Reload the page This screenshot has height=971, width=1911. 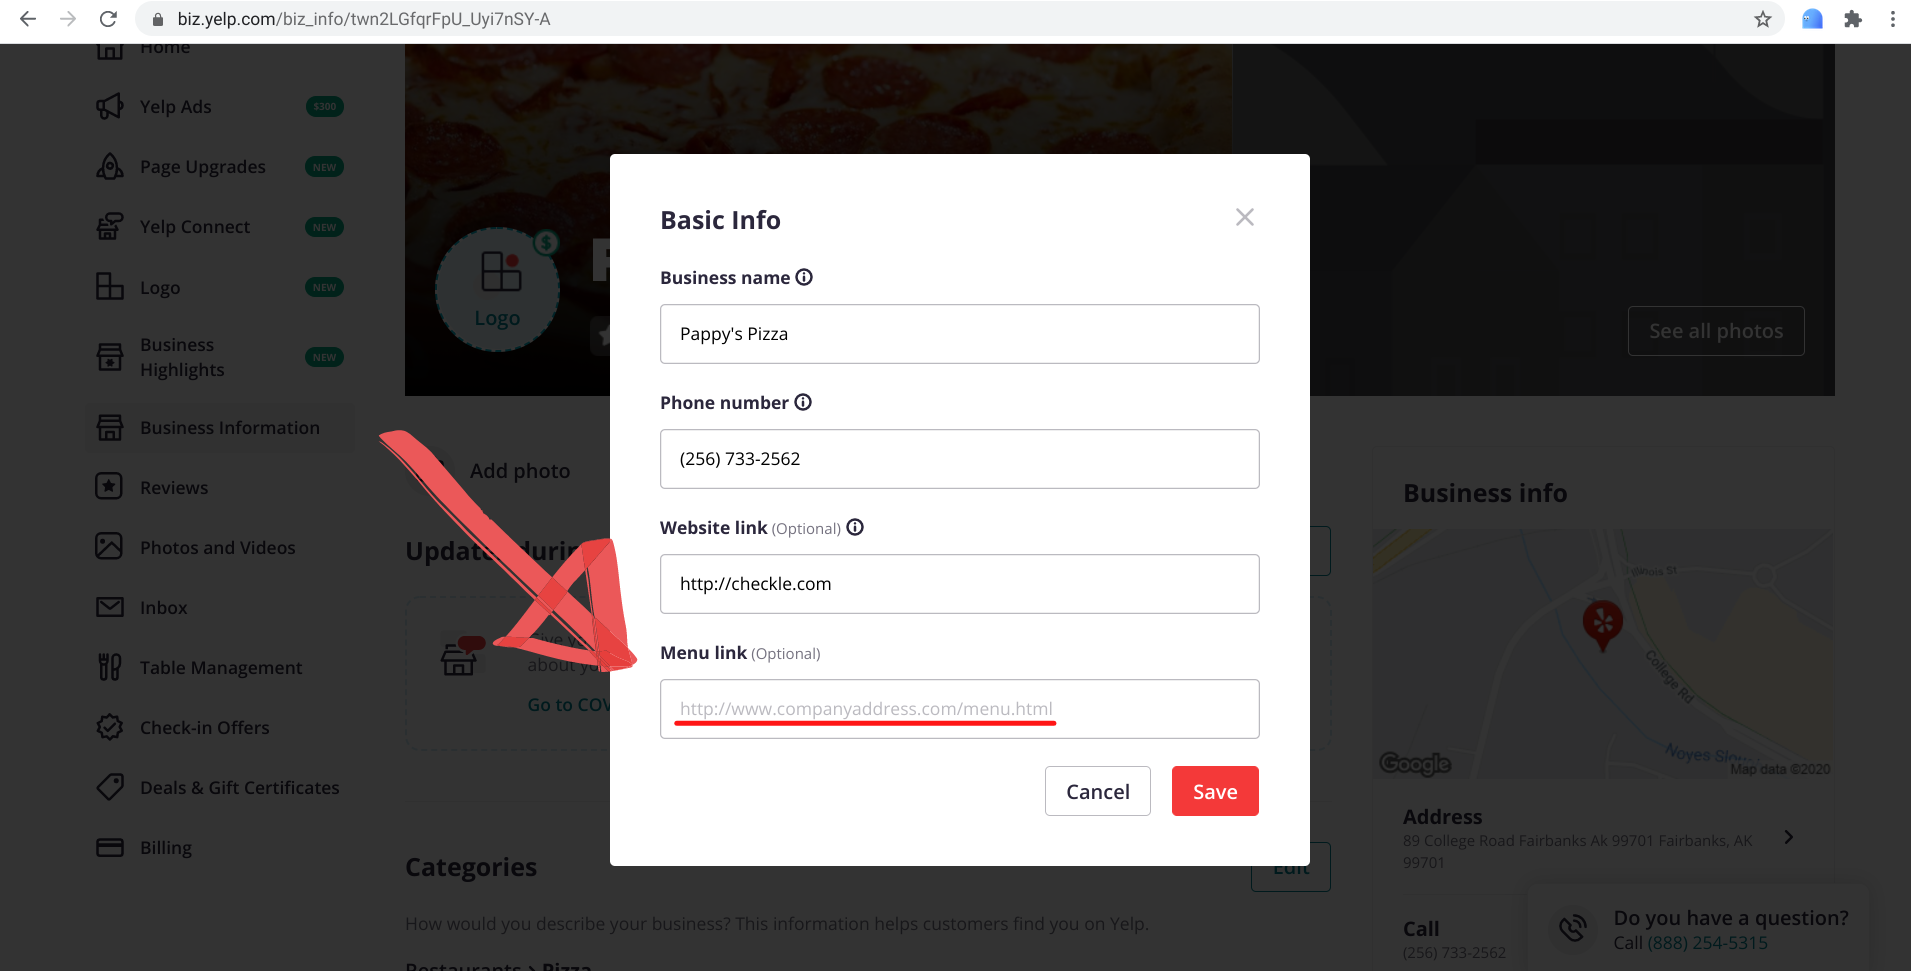108,19
